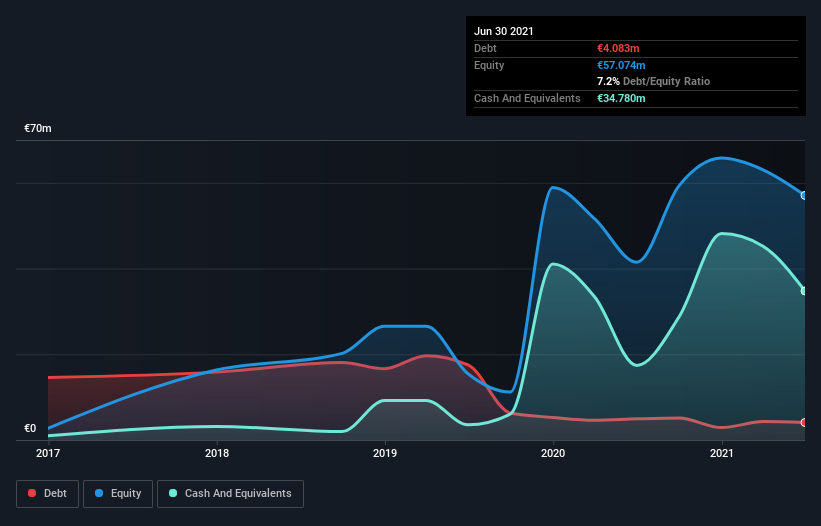
Task: Select the 2018 x-axis label
Action: coord(217,453)
